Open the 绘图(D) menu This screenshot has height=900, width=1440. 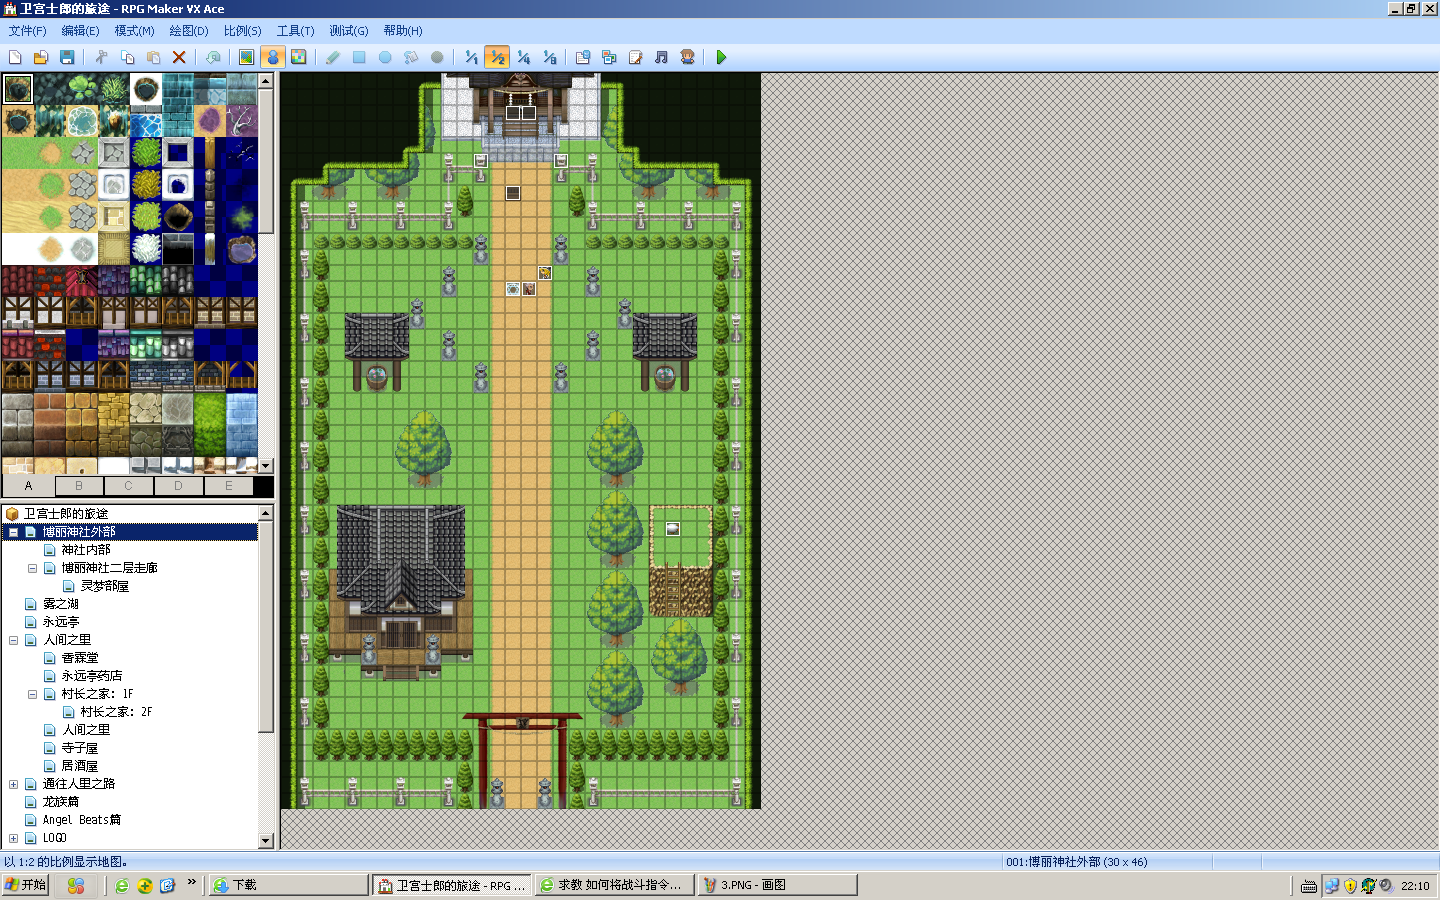pyautogui.click(x=188, y=31)
